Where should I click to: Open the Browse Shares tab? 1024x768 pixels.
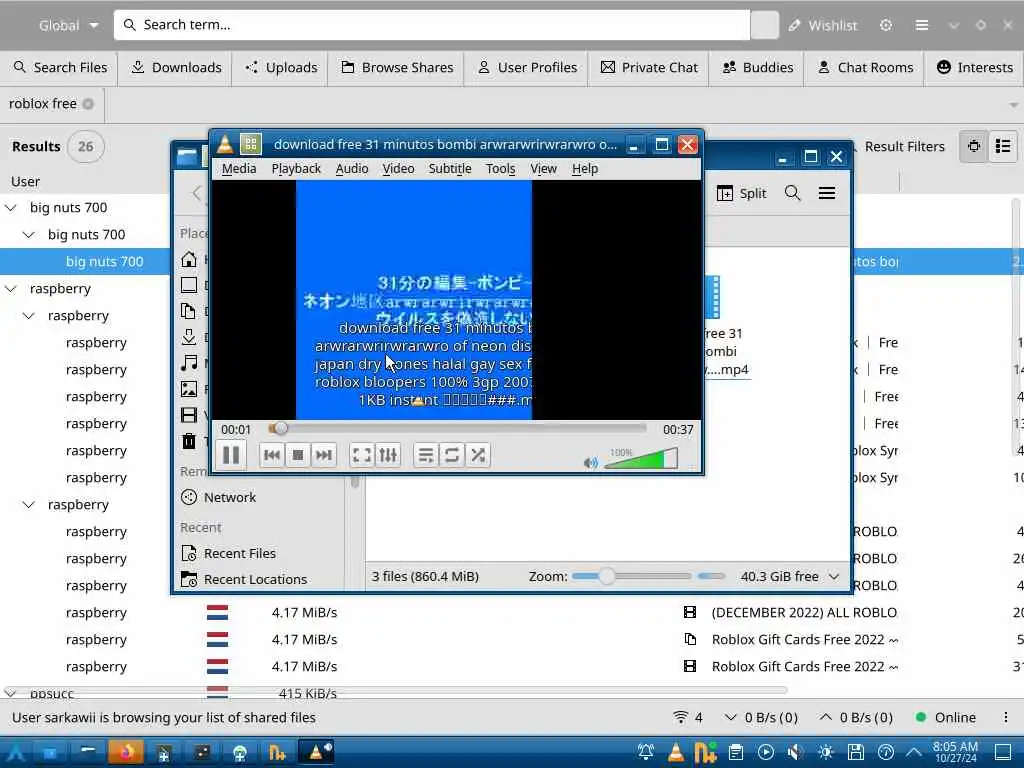click(x=396, y=67)
